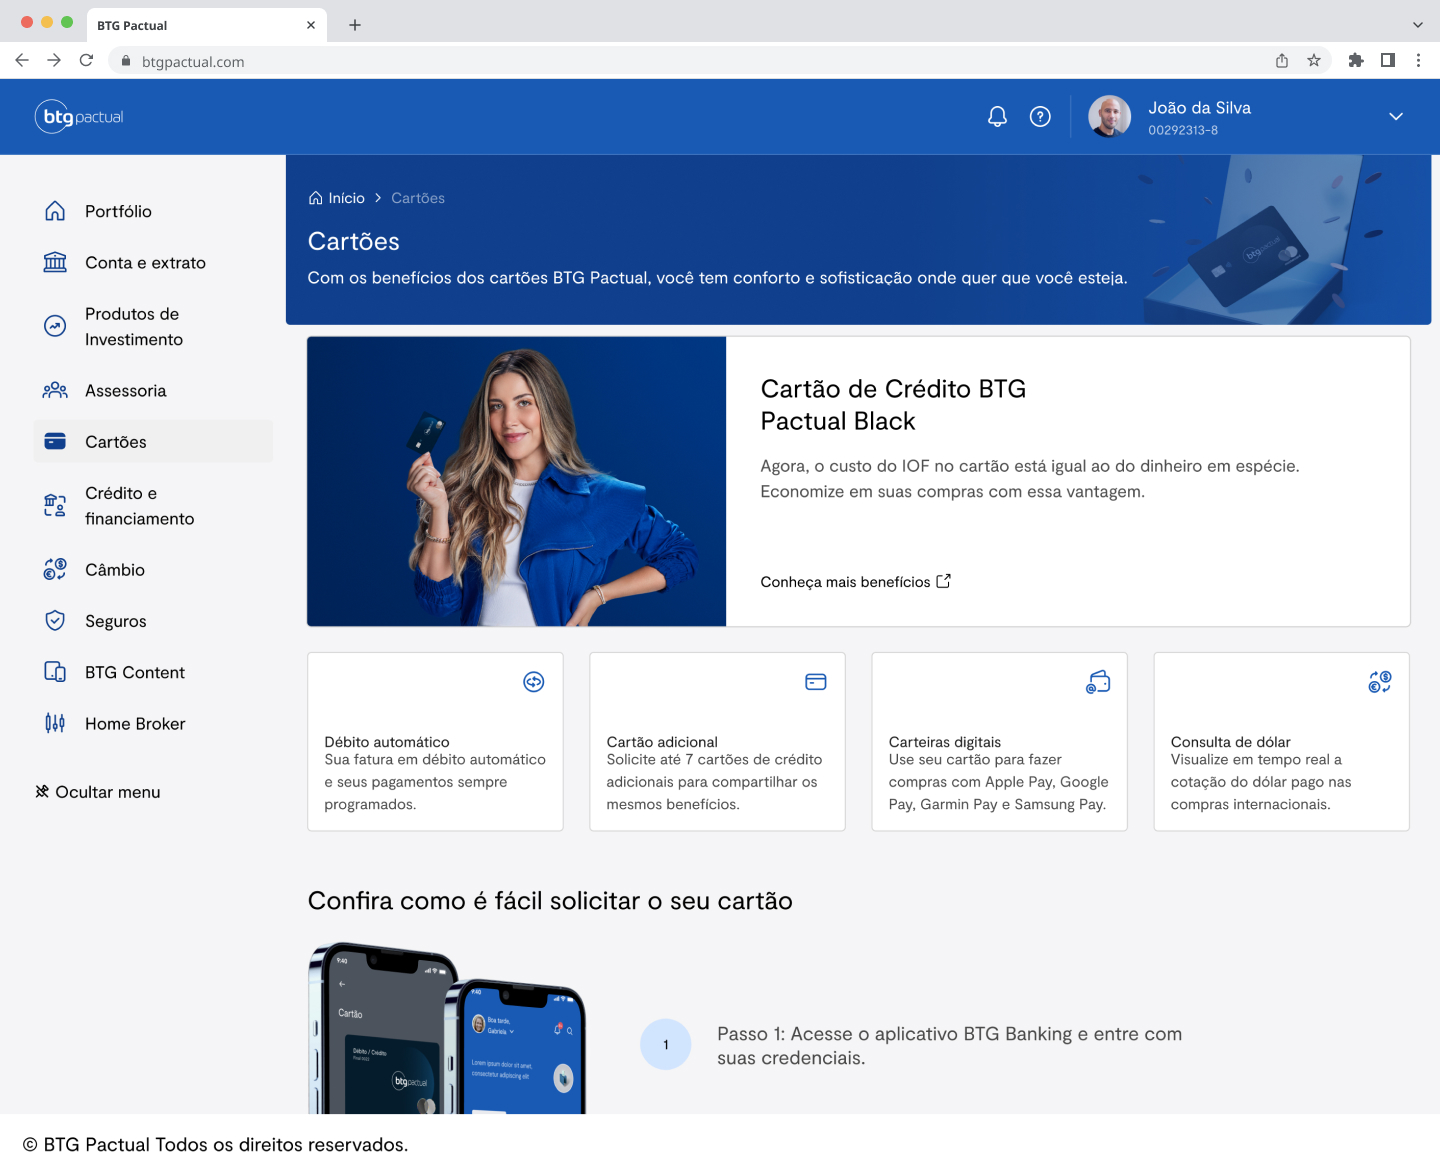Image resolution: width=1440 pixels, height=1165 pixels.
Task: Expand the tab search chevron
Action: (1417, 25)
